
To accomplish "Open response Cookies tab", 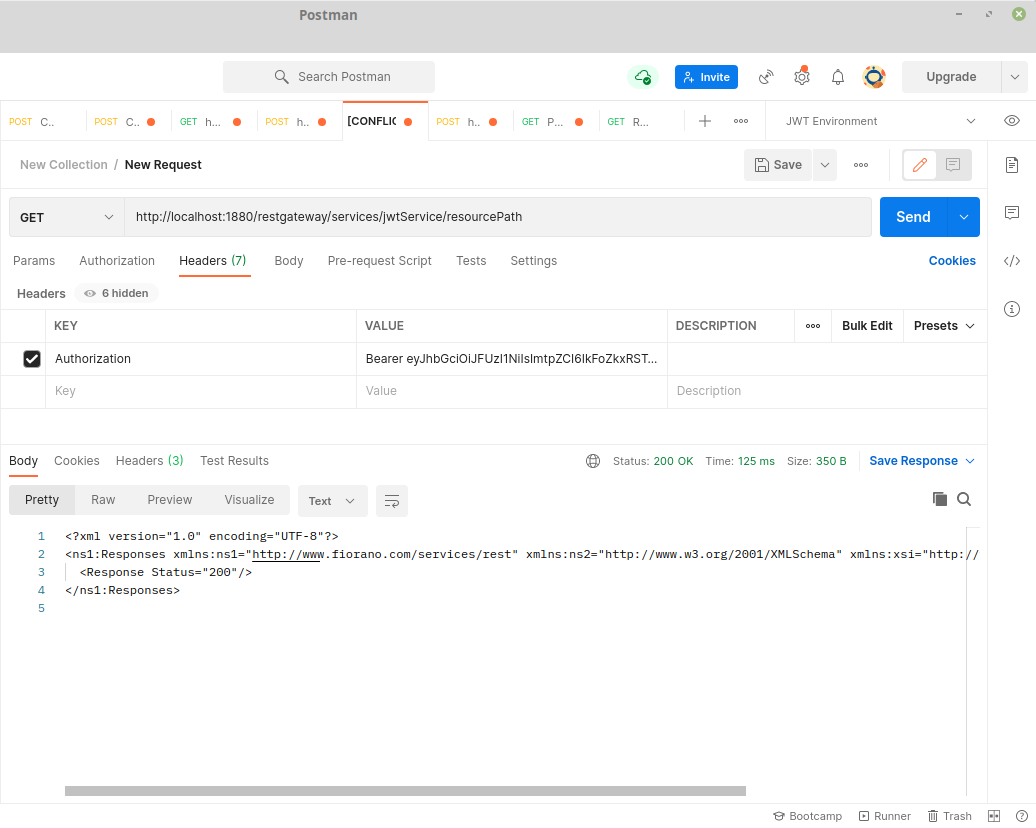I will pos(77,461).
